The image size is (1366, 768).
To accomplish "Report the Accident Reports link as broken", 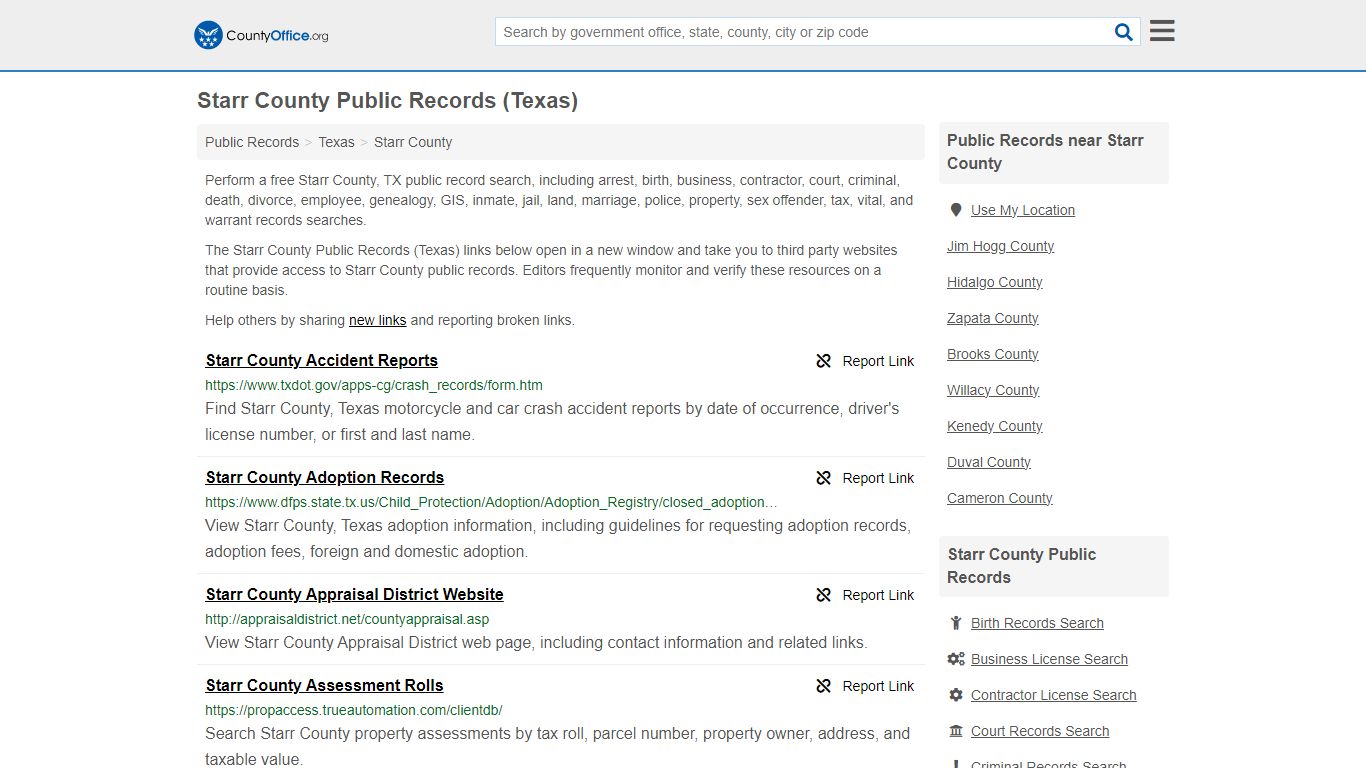I will [x=878, y=361].
